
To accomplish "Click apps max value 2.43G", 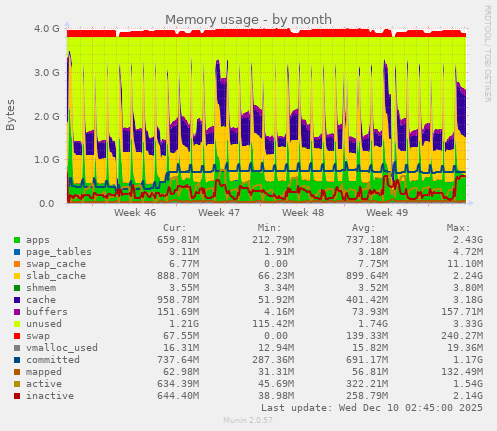I will coord(468,240).
